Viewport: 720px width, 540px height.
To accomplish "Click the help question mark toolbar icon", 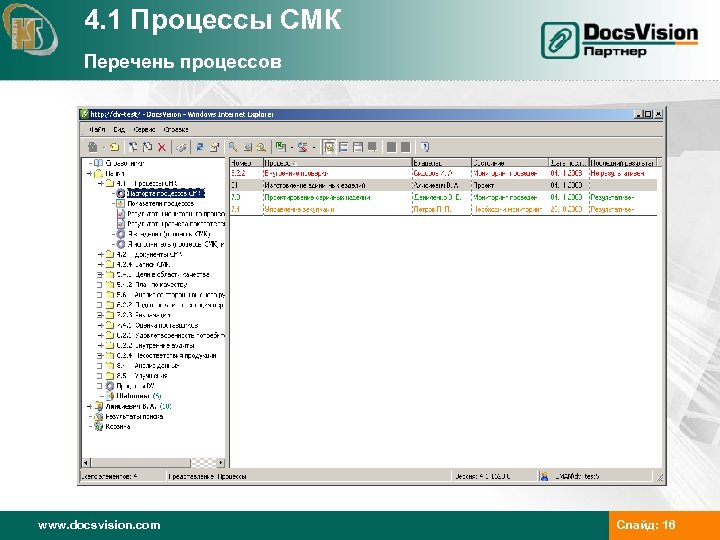I will click(425, 147).
